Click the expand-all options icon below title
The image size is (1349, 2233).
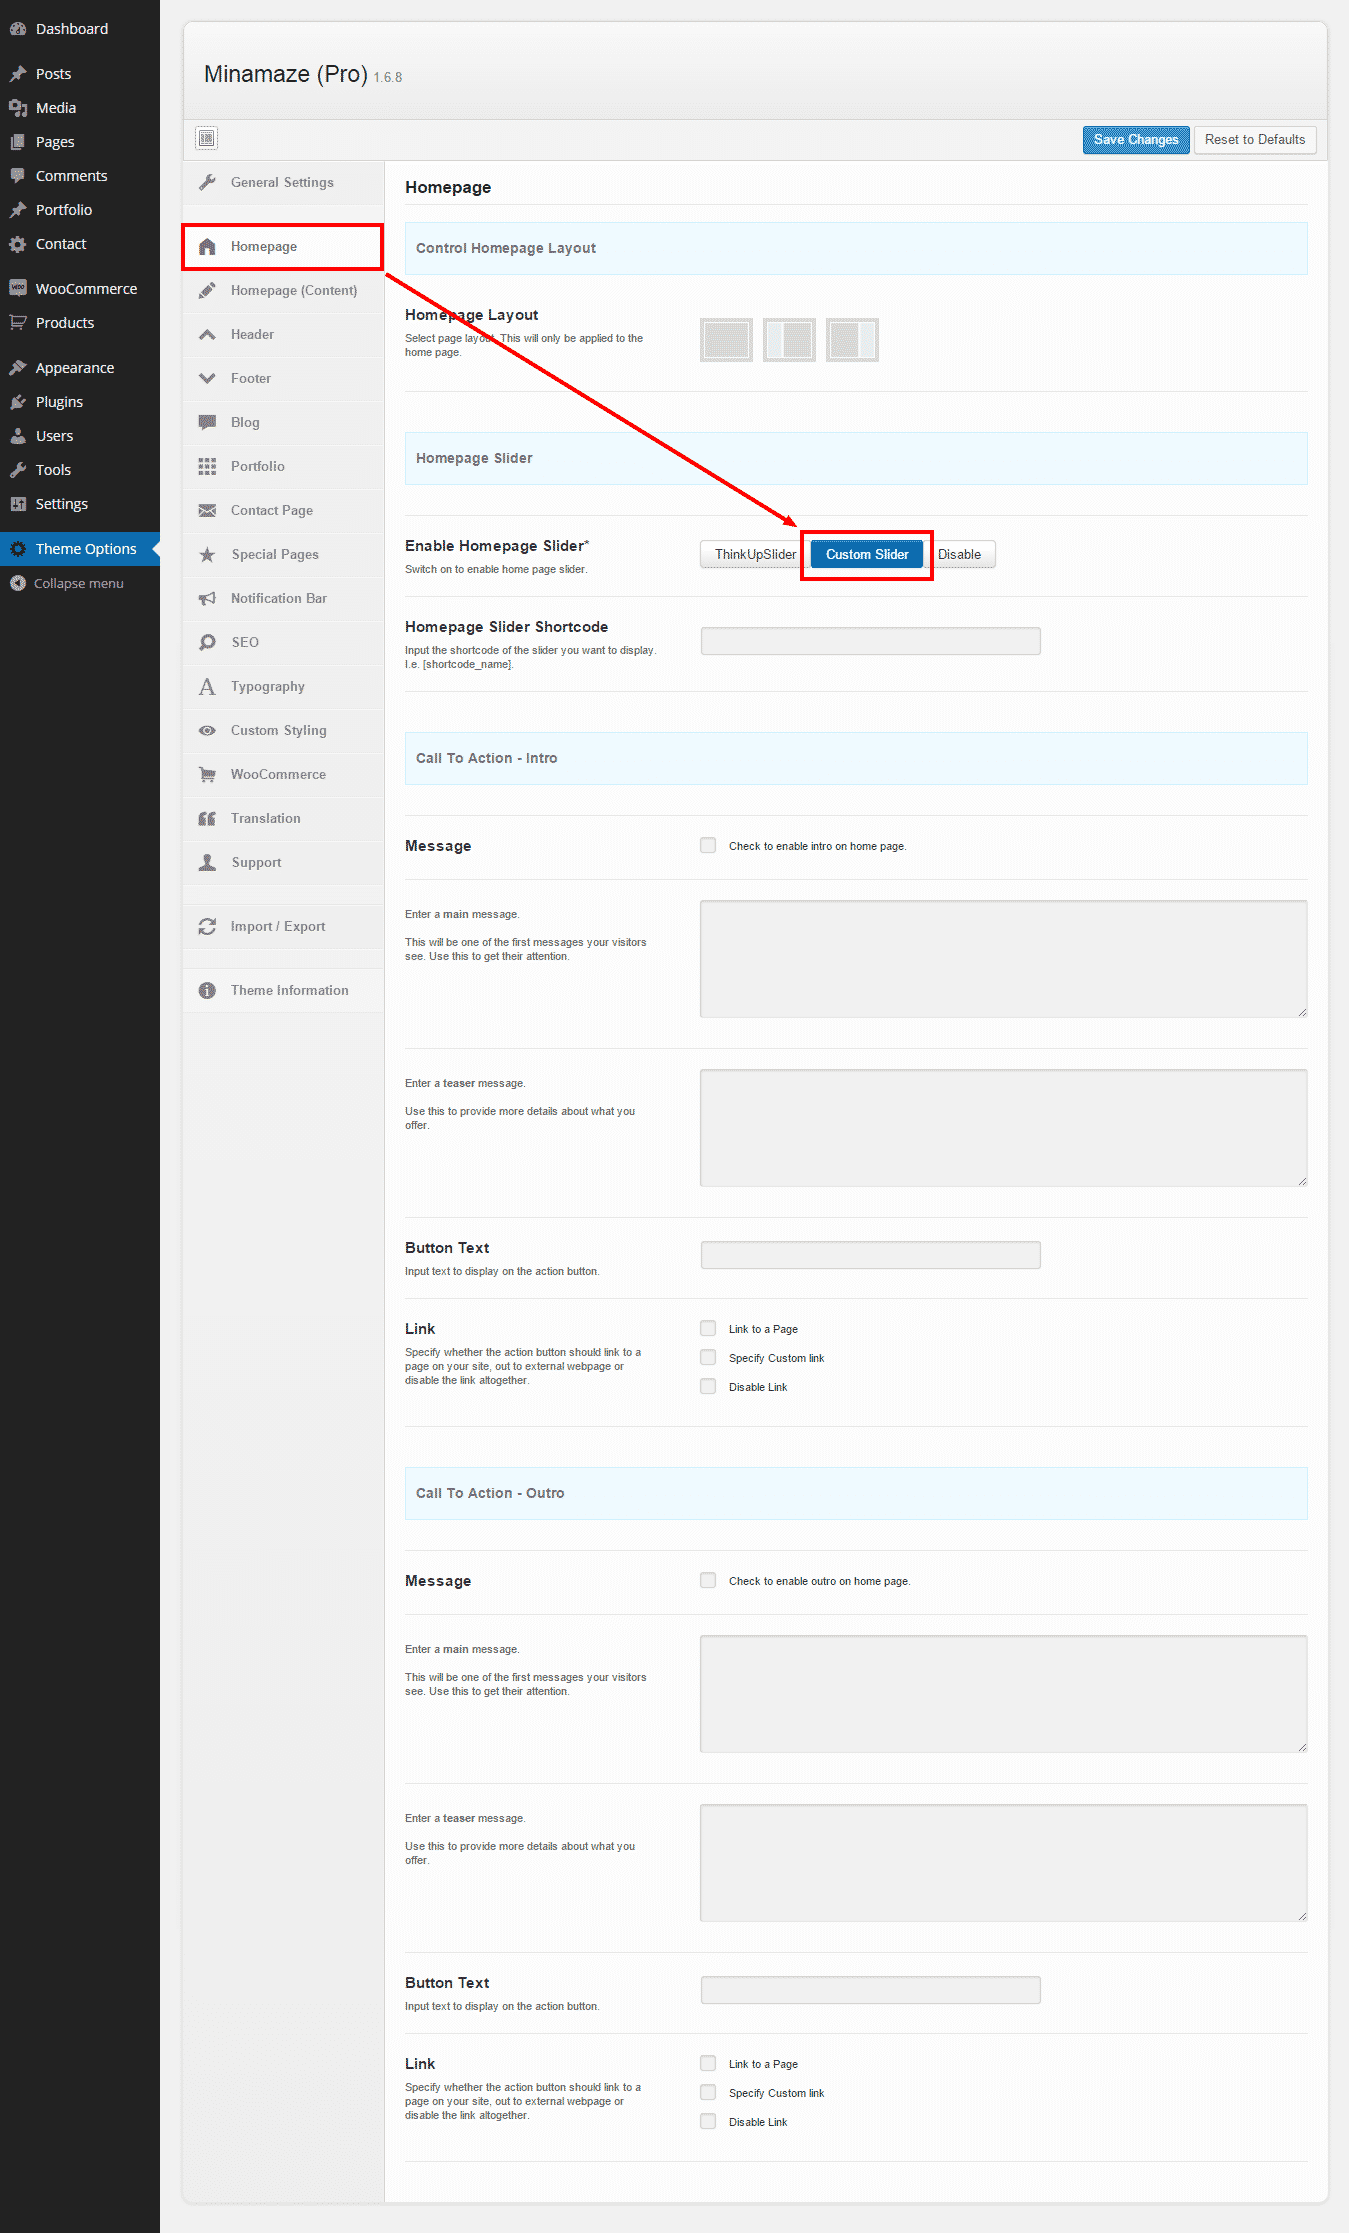tap(207, 138)
